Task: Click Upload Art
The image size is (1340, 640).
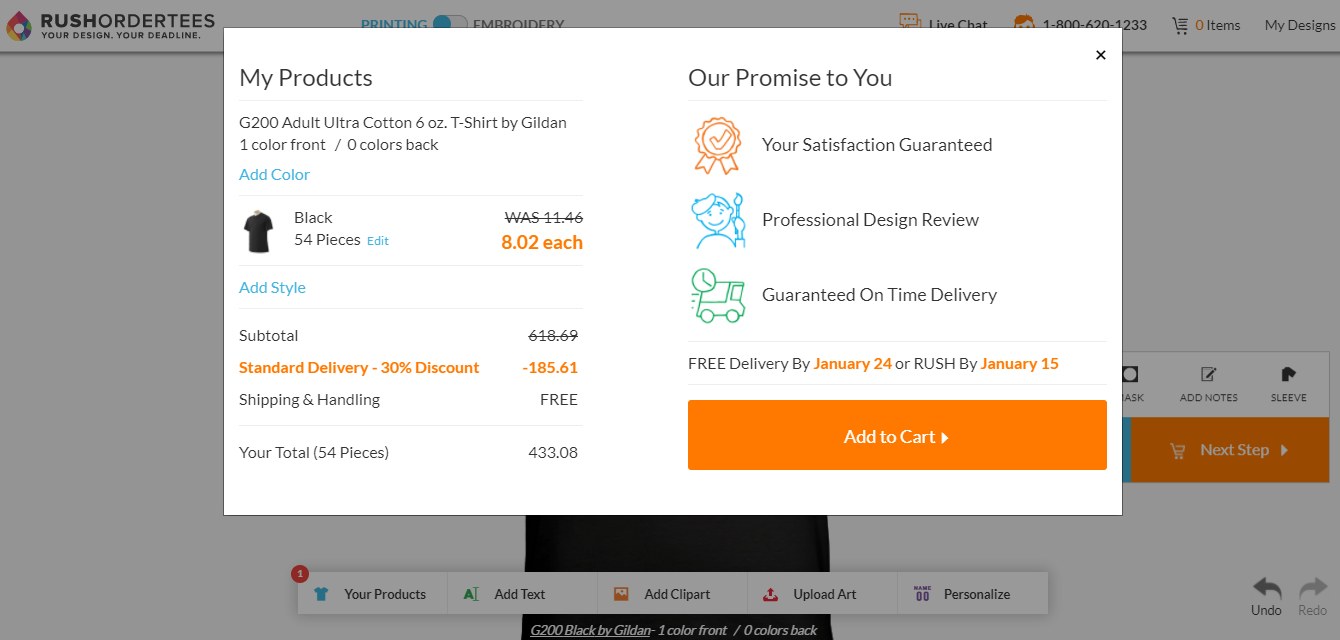Action: tap(822, 593)
